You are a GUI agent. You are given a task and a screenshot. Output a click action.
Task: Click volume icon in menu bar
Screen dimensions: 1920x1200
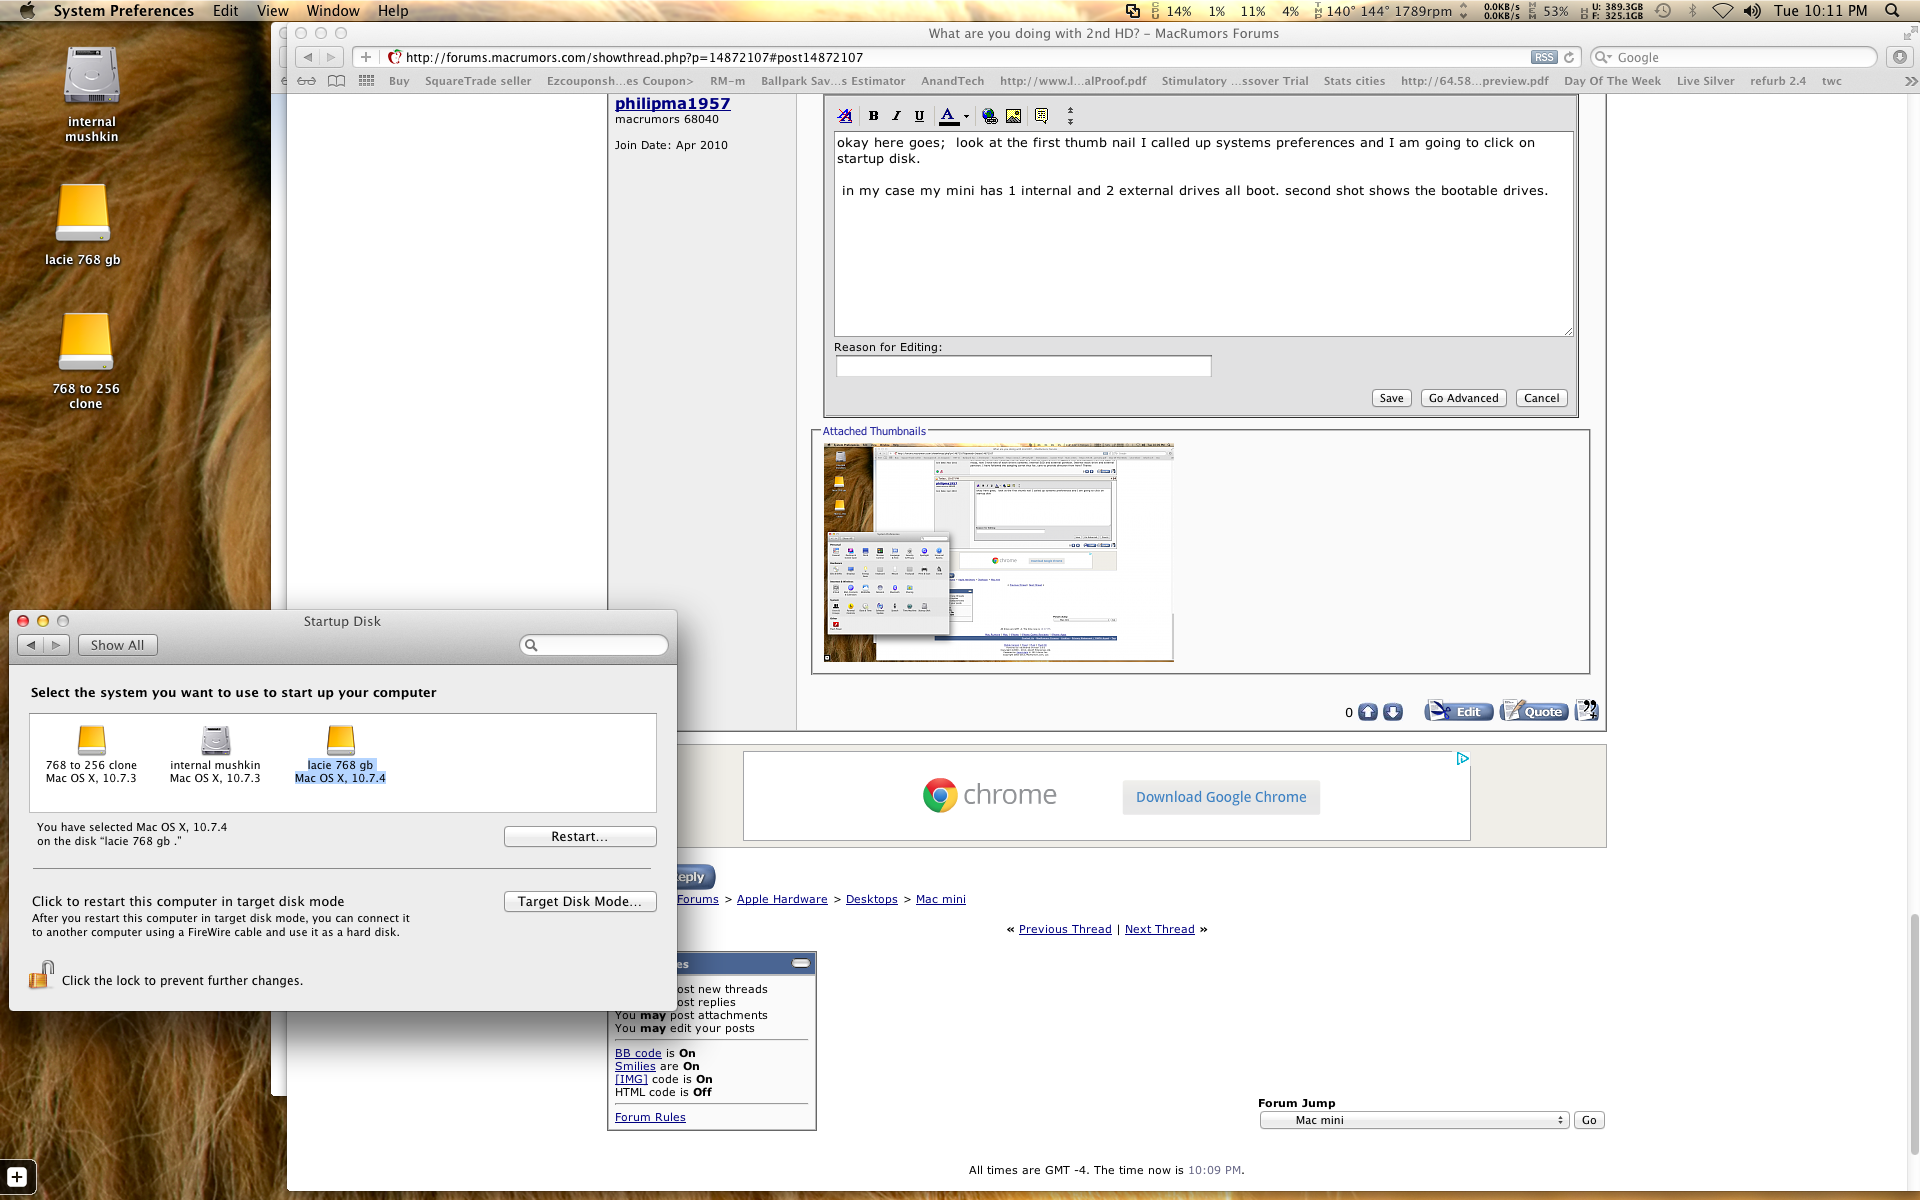pyautogui.click(x=1752, y=11)
